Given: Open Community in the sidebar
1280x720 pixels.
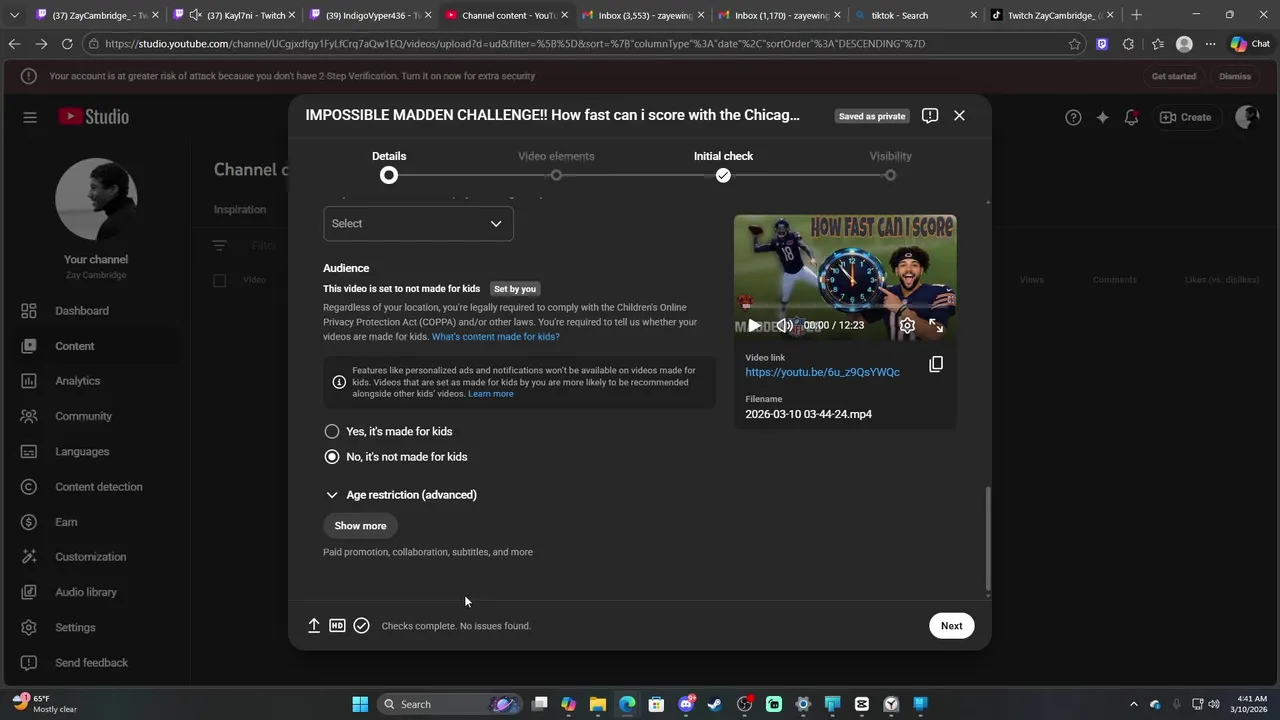Looking at the screenshot, I should [84, 416].
